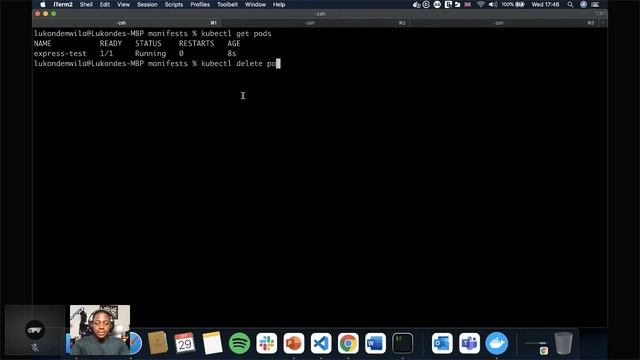Launch Microsoft Teams from the Dock
The width and height of the screenshot is (640, 360).
(469, 343)
